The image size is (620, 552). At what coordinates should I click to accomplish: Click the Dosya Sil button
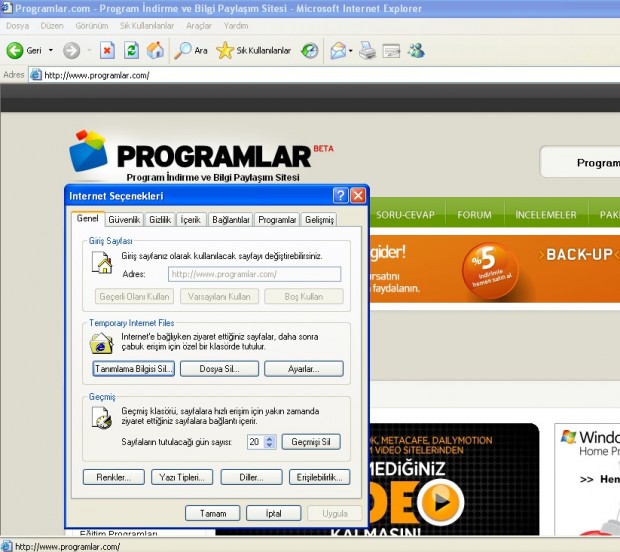(x=219, y=369)
